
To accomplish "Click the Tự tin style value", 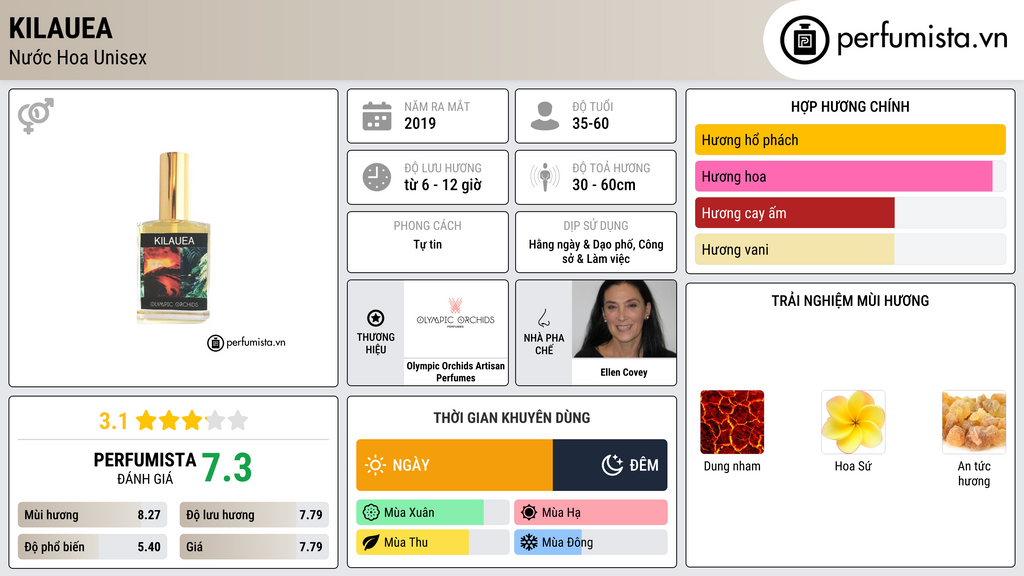I will point(428,244).
